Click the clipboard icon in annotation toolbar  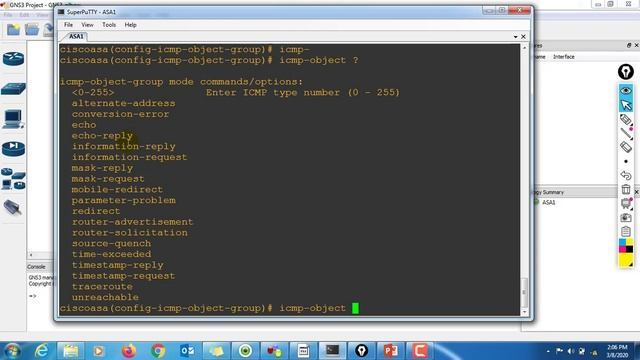point(626,231)
